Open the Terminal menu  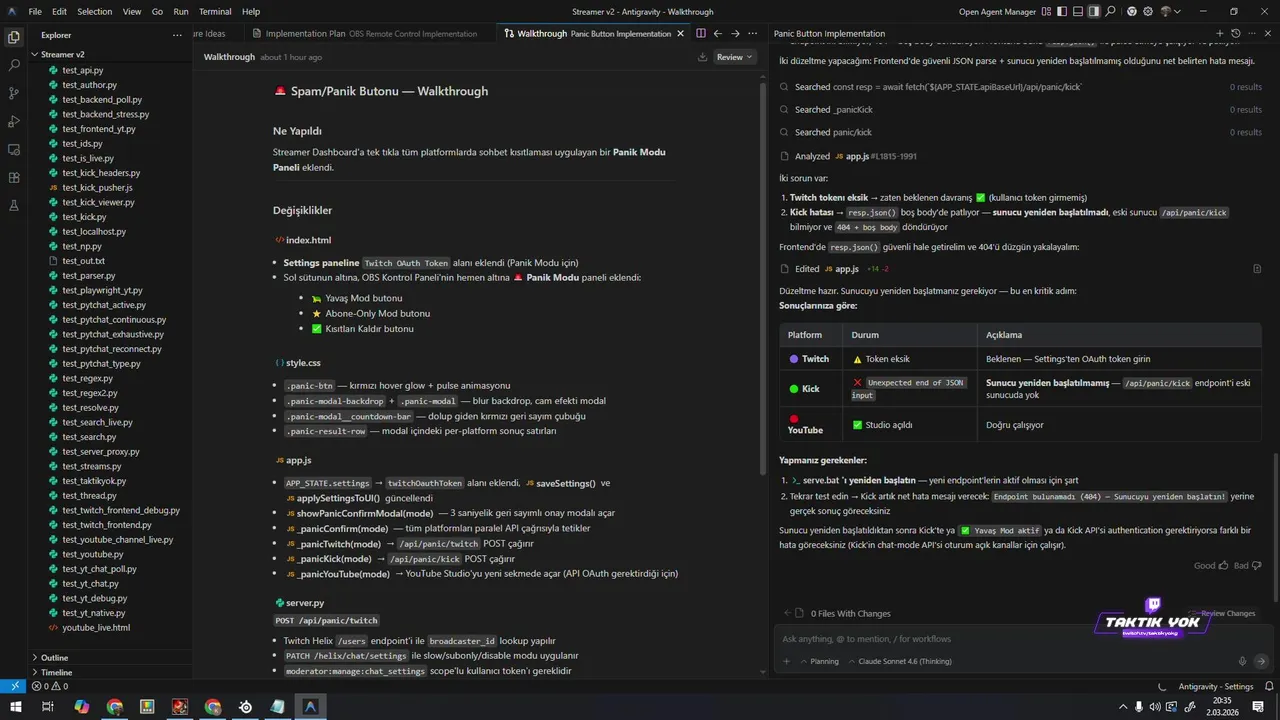pyautogui.click(x=215, y=12)
